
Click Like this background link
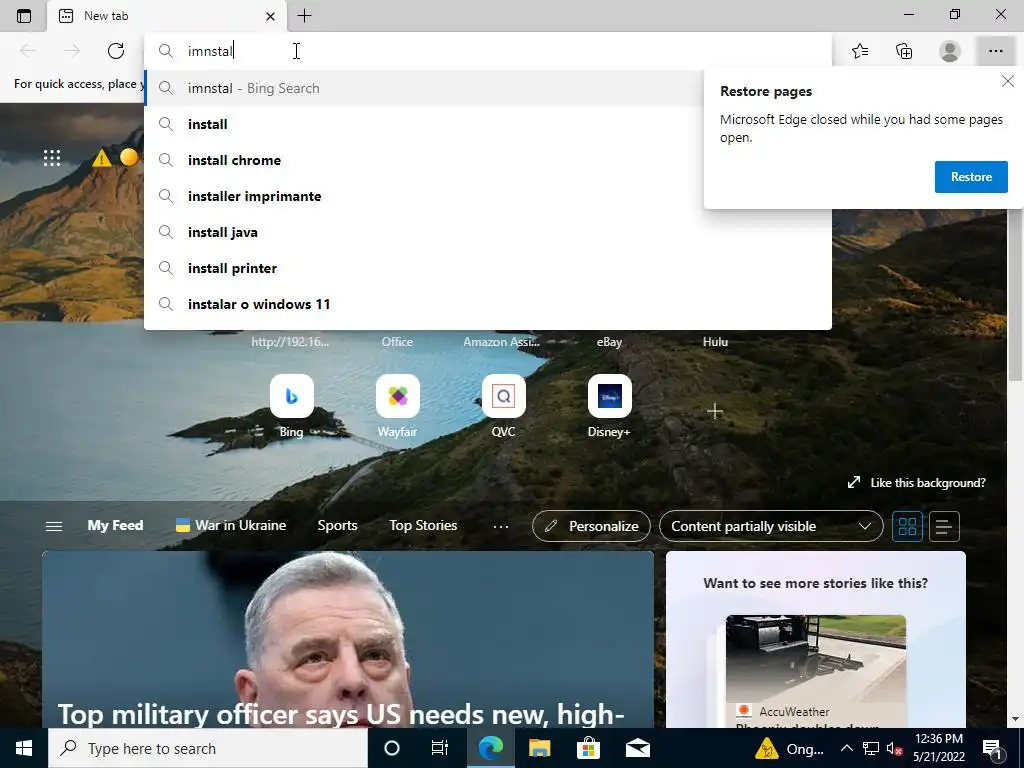pos(916,483)
